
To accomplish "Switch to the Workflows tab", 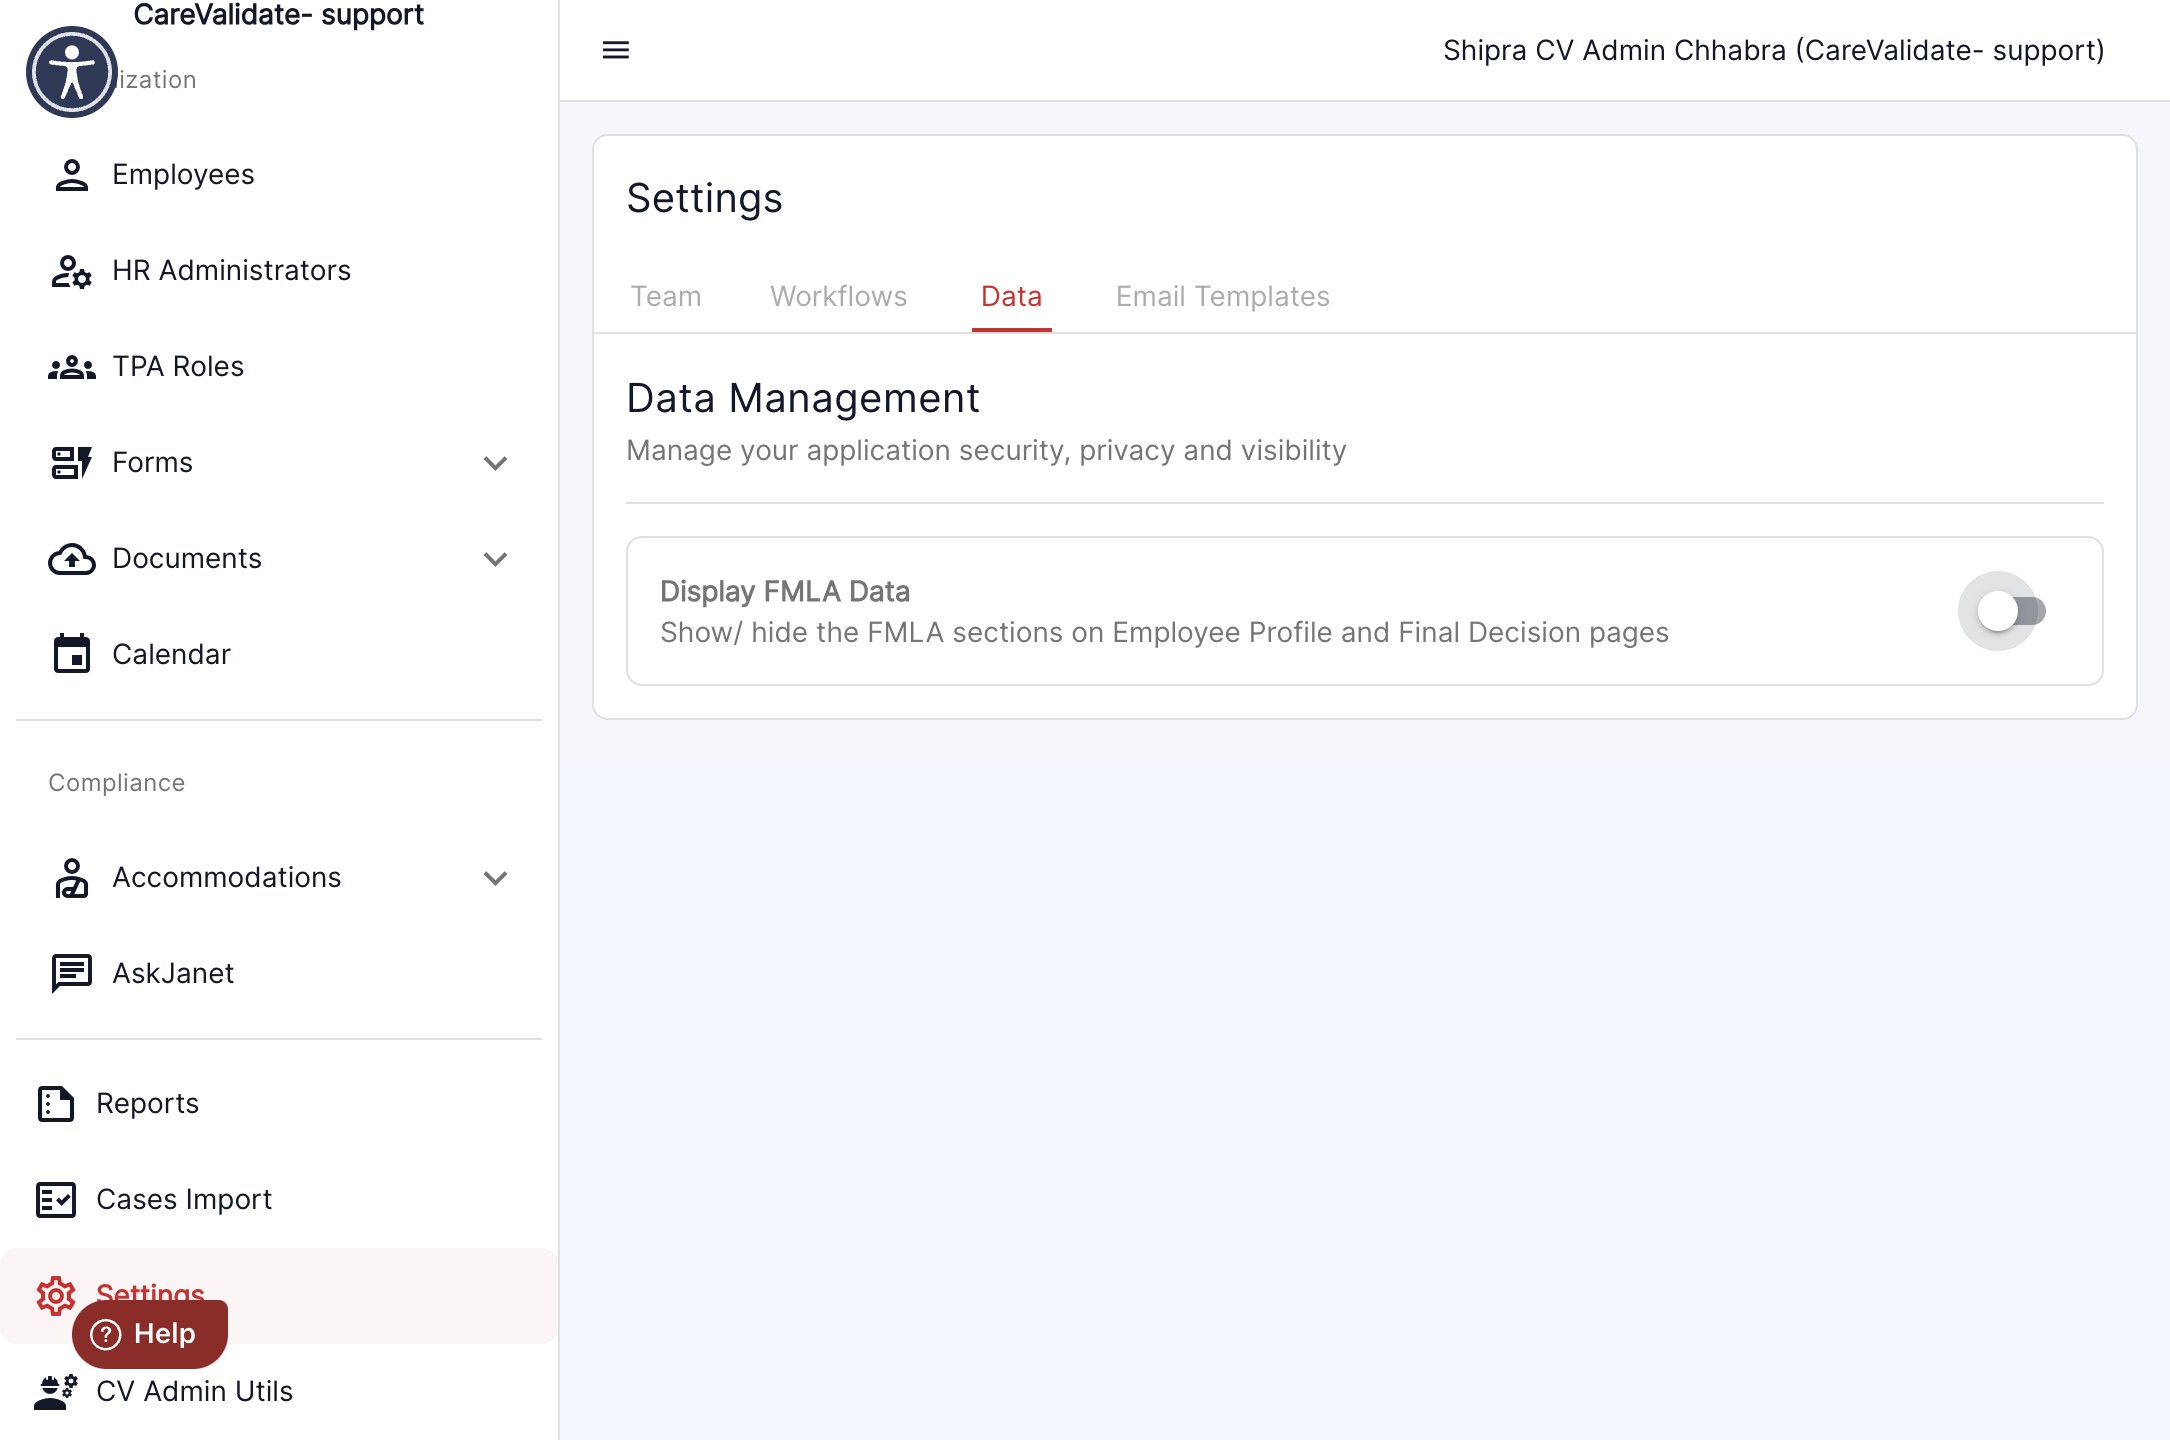I will click(x=839, y=296).
